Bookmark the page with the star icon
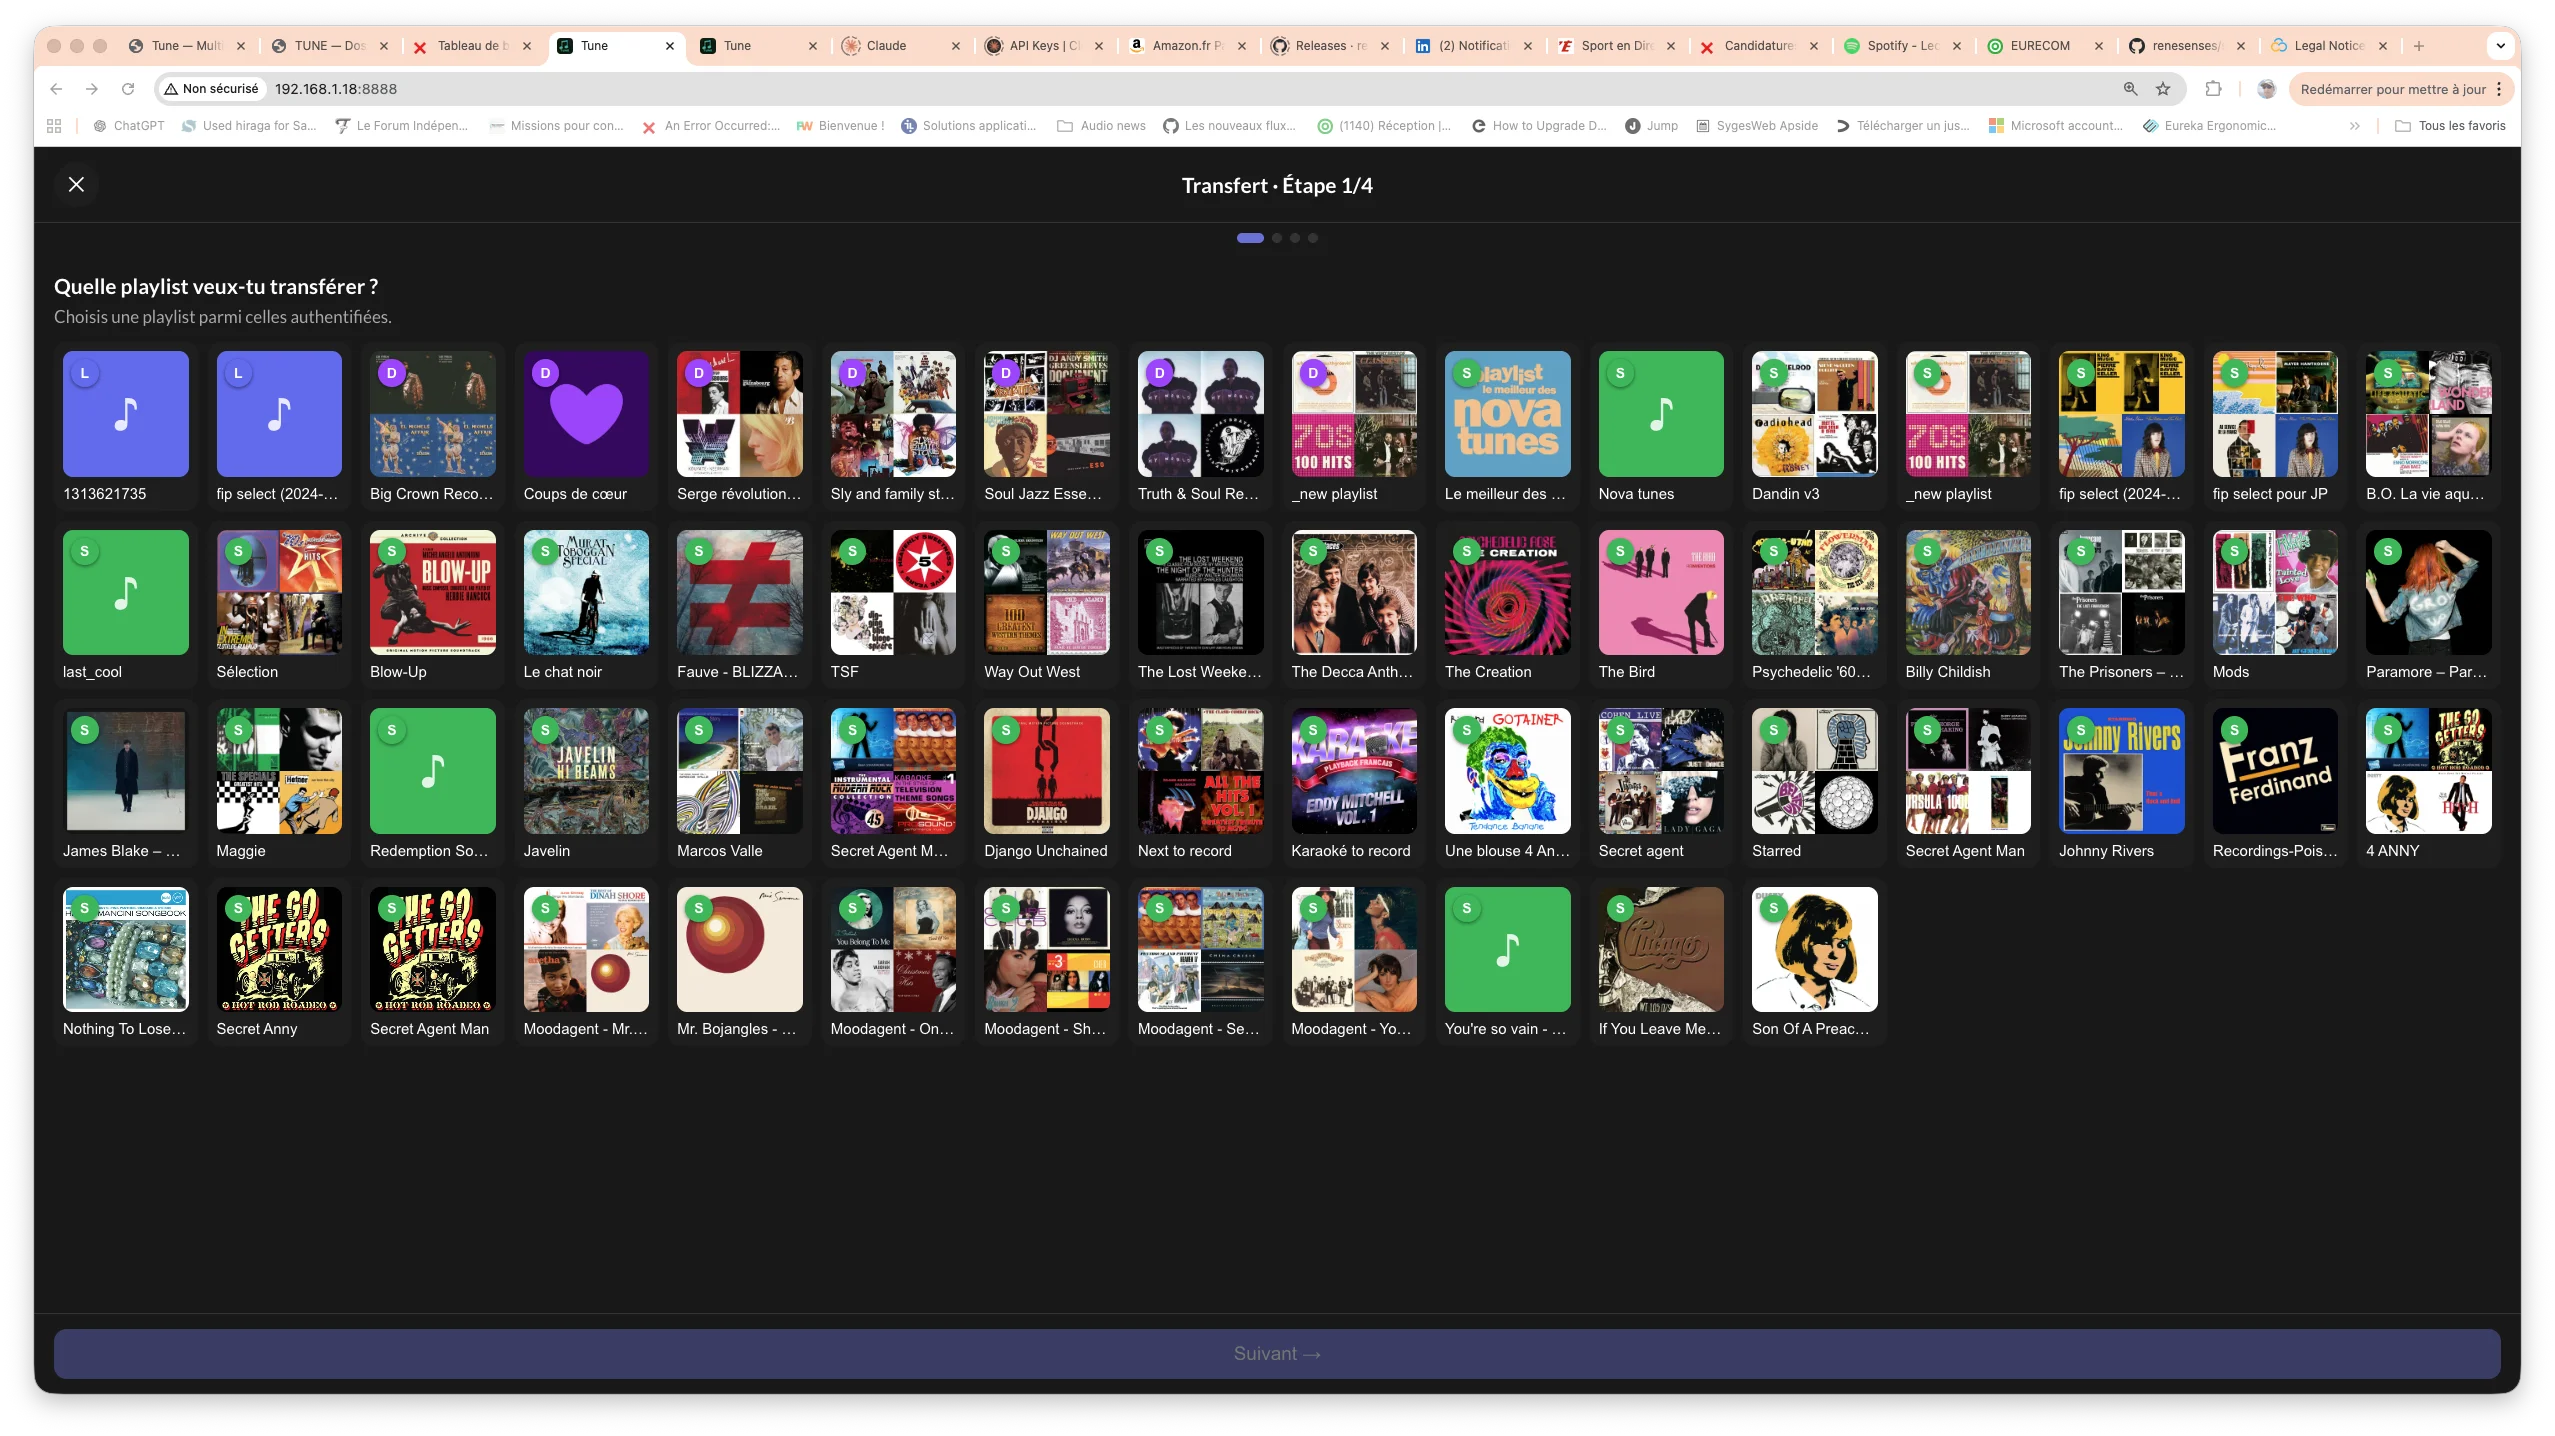This screenshot has width=2555, height=1436. 2163,89
